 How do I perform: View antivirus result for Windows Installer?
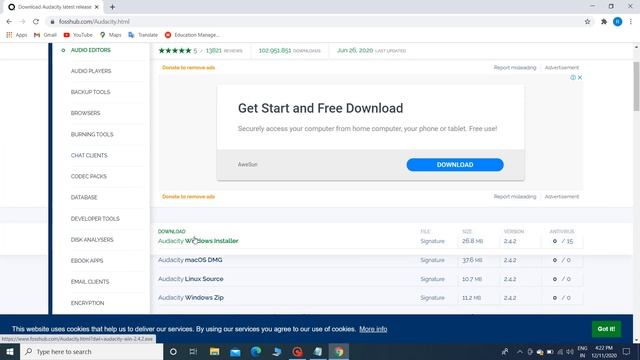pyautogui.click(x=563, y=241)
